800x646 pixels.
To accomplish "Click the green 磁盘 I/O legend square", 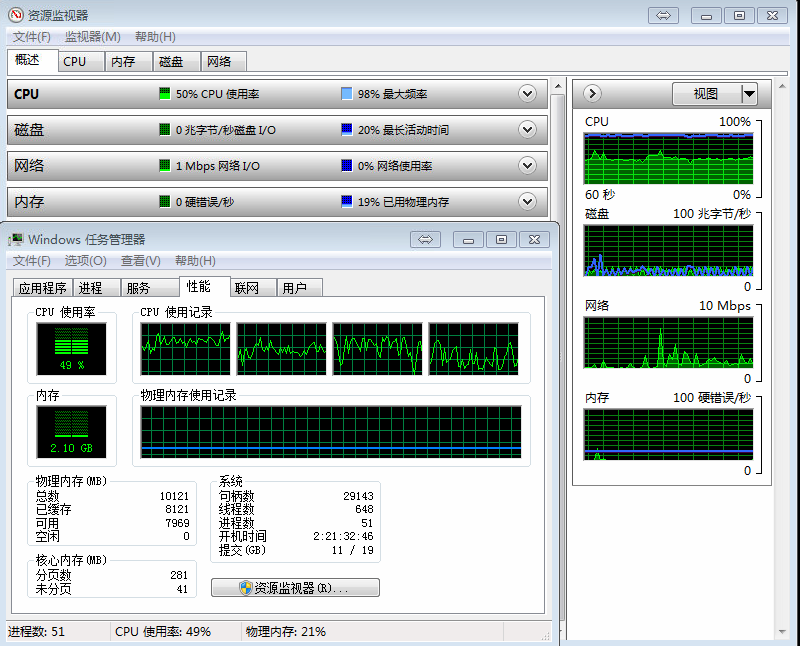I will 164,129.
